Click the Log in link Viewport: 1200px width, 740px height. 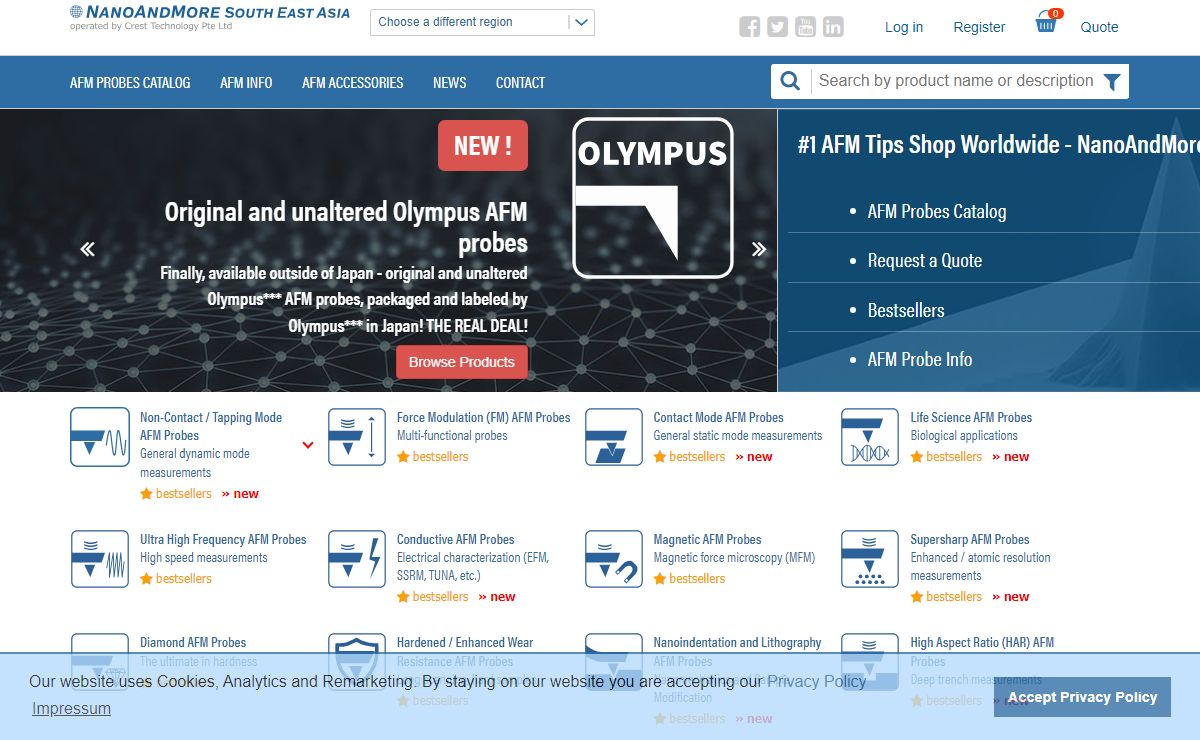[x=904, y=27]
